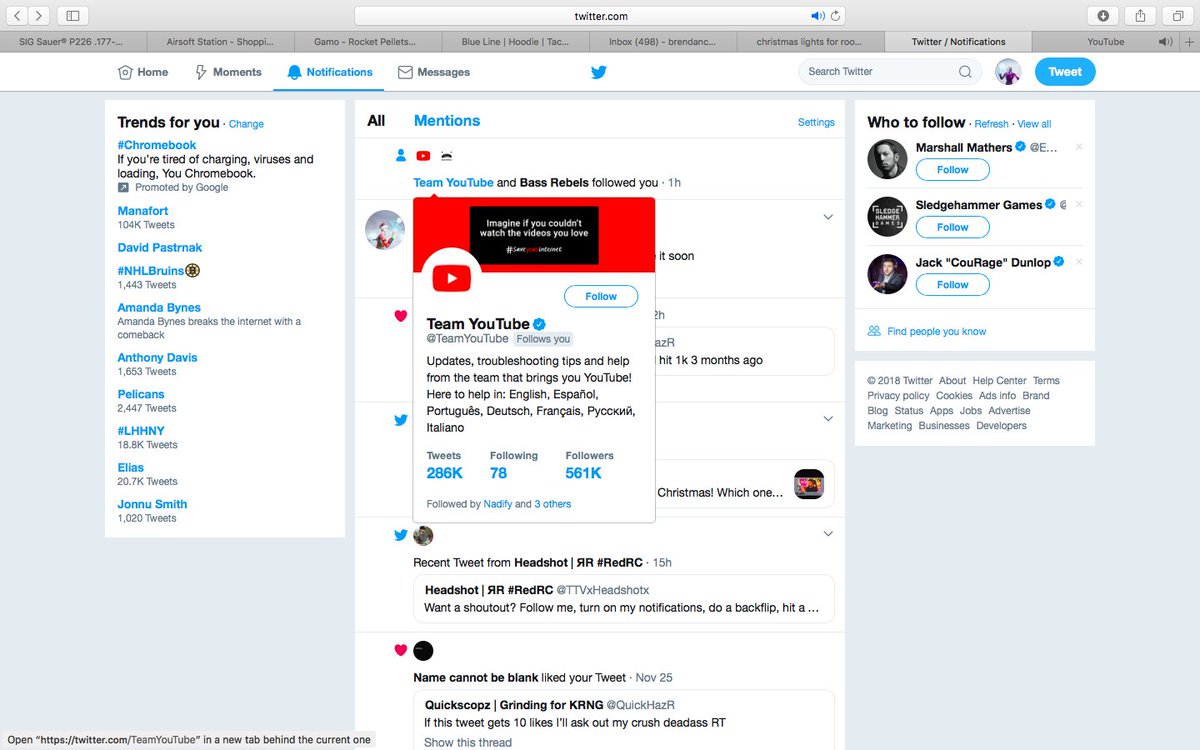Go forward with Safari's forward arrow
1200x750 pixels.
[40, 16]
